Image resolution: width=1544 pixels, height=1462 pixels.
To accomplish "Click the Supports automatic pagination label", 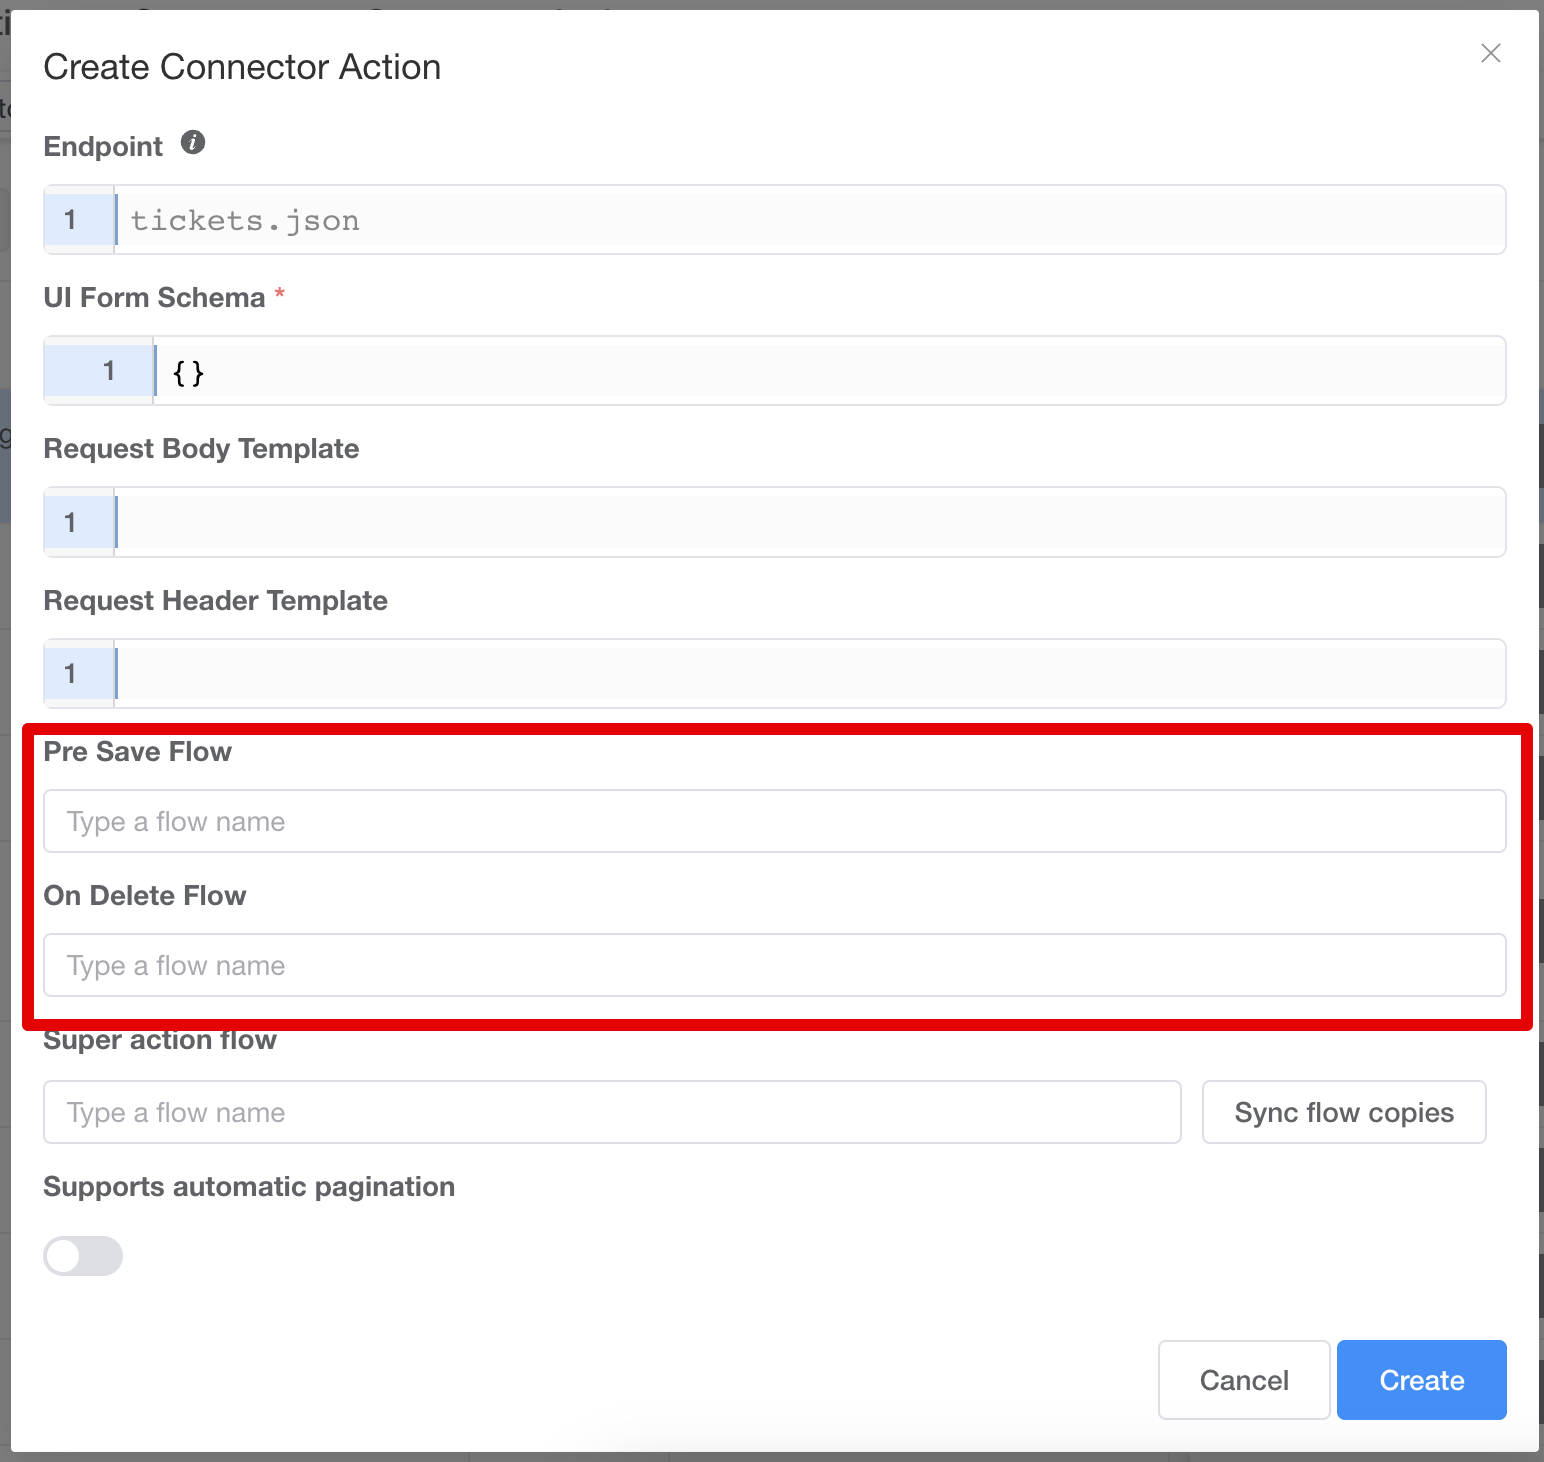I will 249,1187.
